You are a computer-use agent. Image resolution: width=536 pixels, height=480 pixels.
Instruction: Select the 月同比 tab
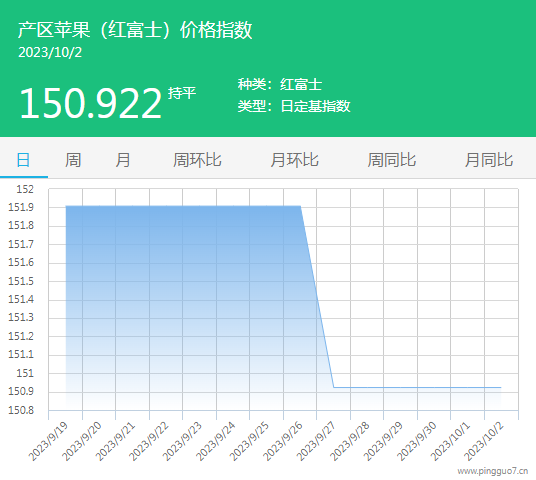click(489, 160)
